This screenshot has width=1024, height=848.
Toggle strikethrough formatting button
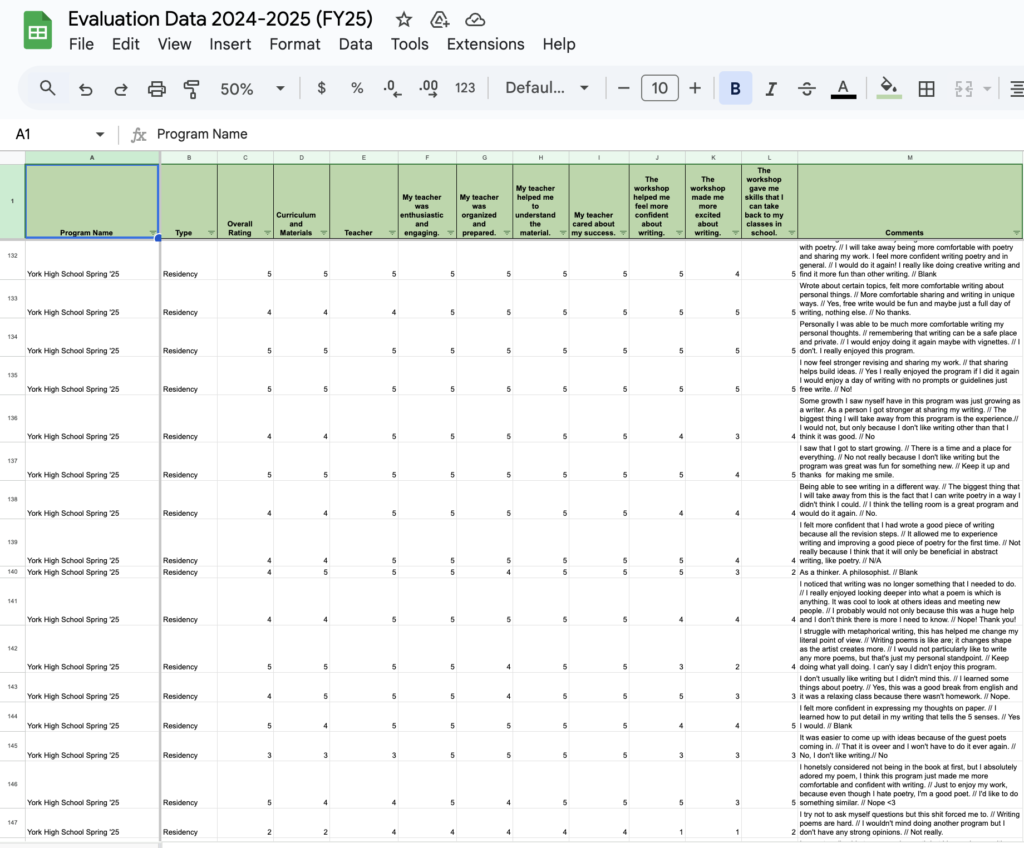pos(807,88)
